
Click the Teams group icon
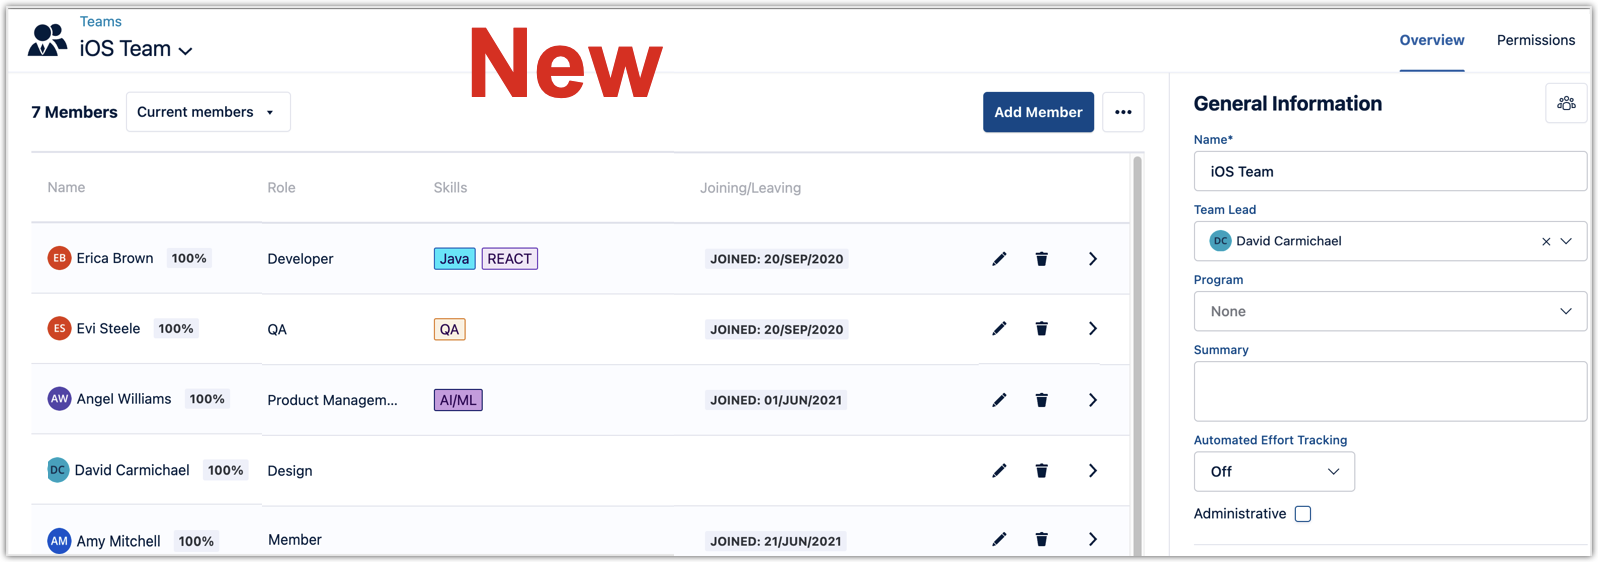[x=47, y=40]
